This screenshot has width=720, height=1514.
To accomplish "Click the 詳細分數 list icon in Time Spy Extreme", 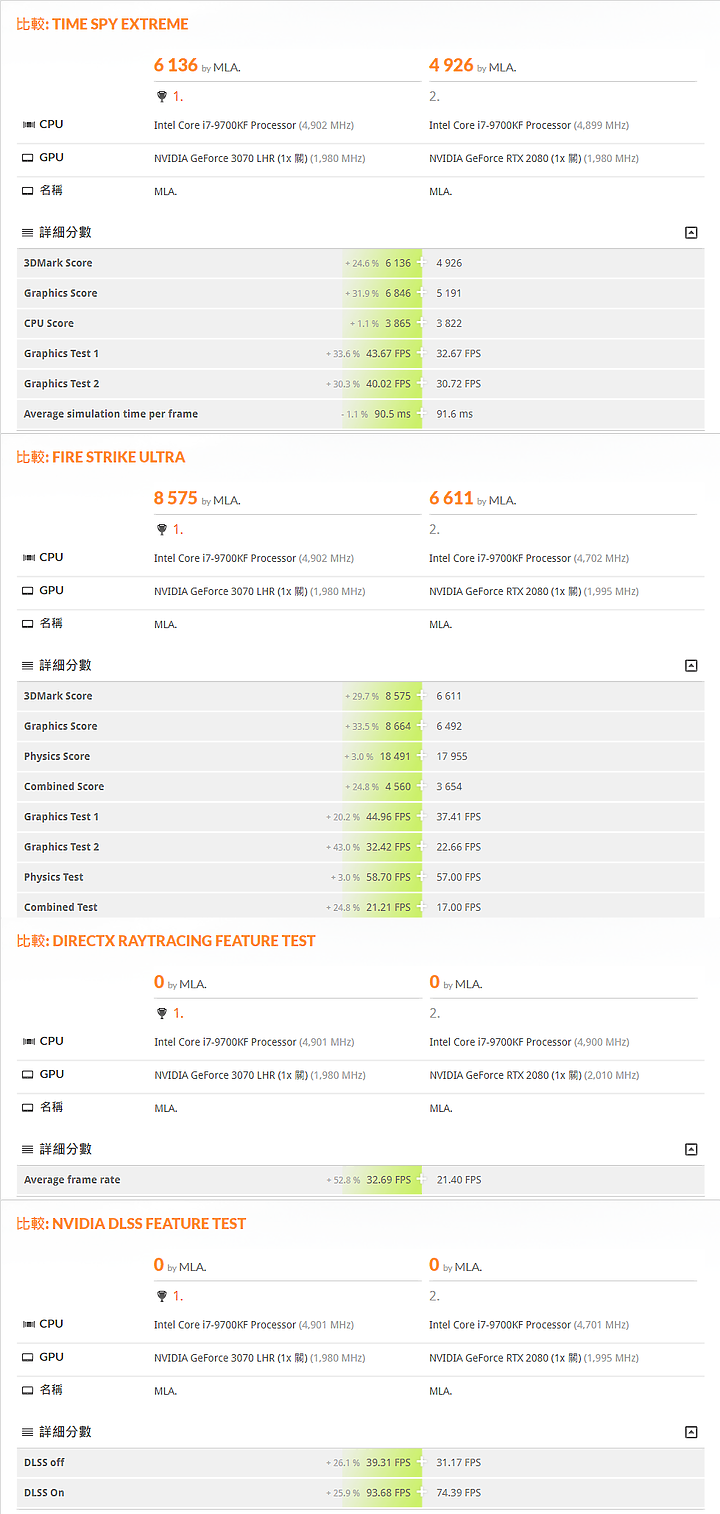I will coord(28,233).
